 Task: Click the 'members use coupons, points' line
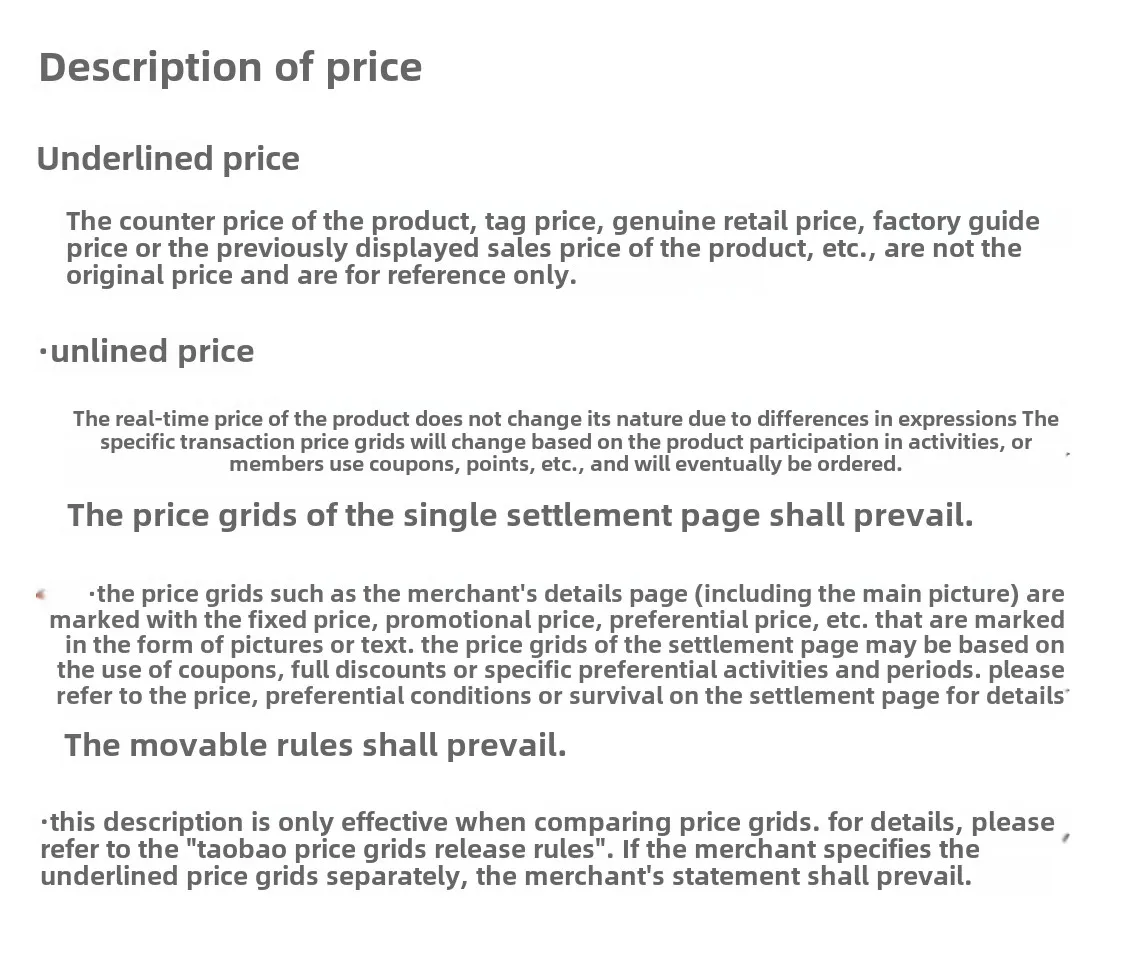565,464
